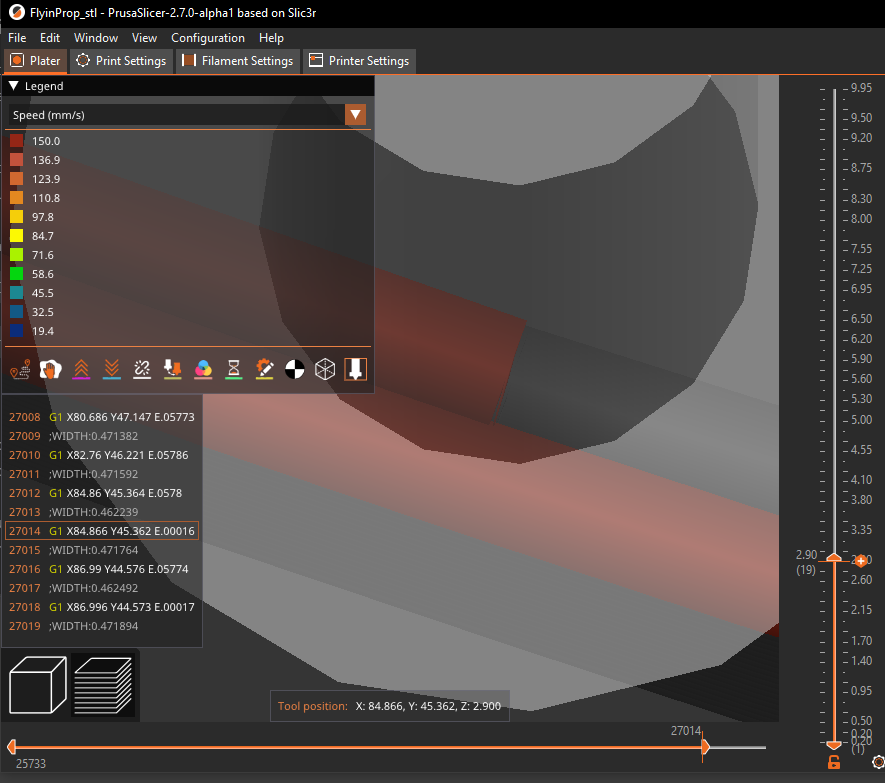
Task: Toggle color change markers
Action: click(x=203, y=369)
